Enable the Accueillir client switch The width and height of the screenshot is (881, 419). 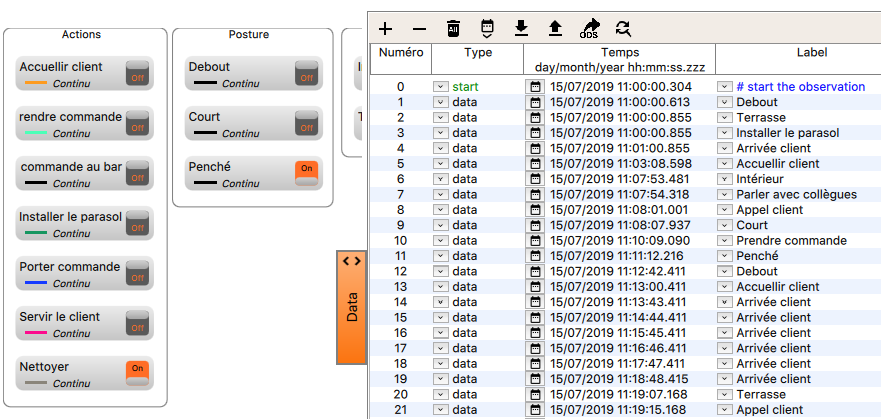[x=138, y=73]
